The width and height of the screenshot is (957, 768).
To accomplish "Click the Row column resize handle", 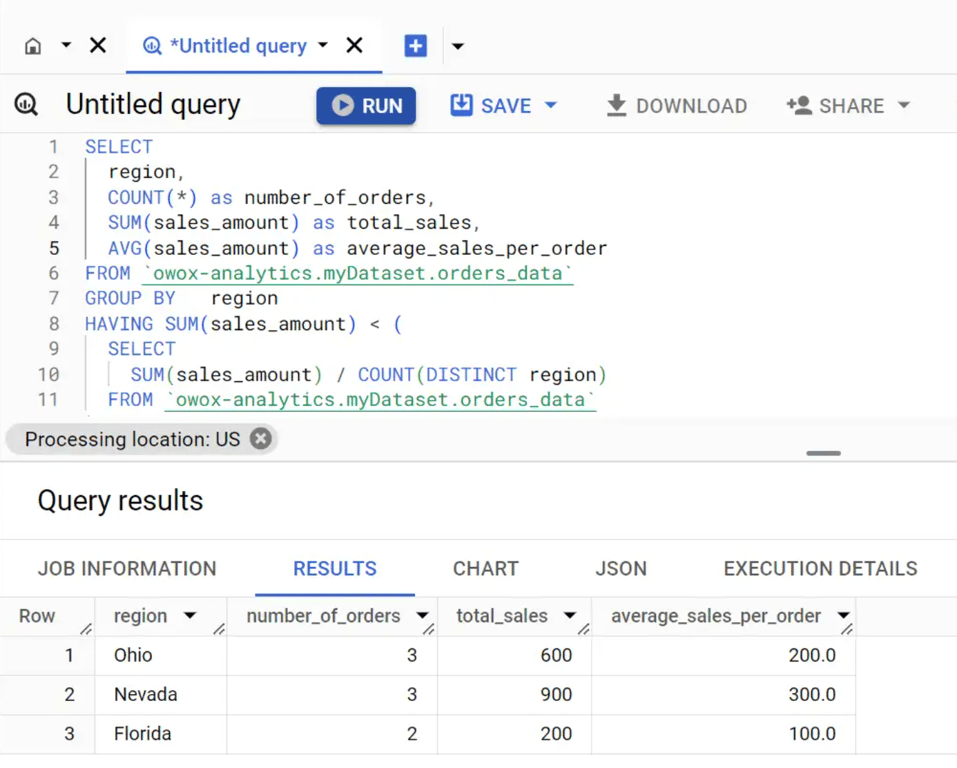I will point(86,629).
